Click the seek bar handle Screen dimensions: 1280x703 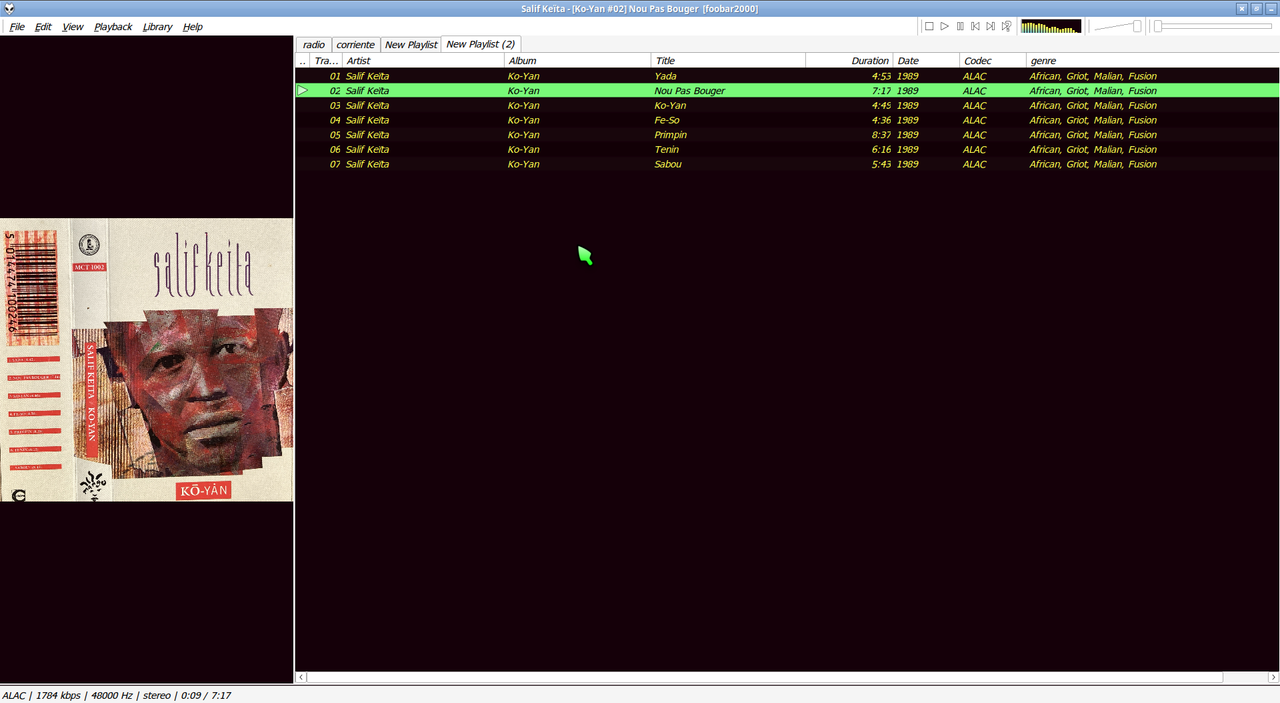pos(1158,26)
